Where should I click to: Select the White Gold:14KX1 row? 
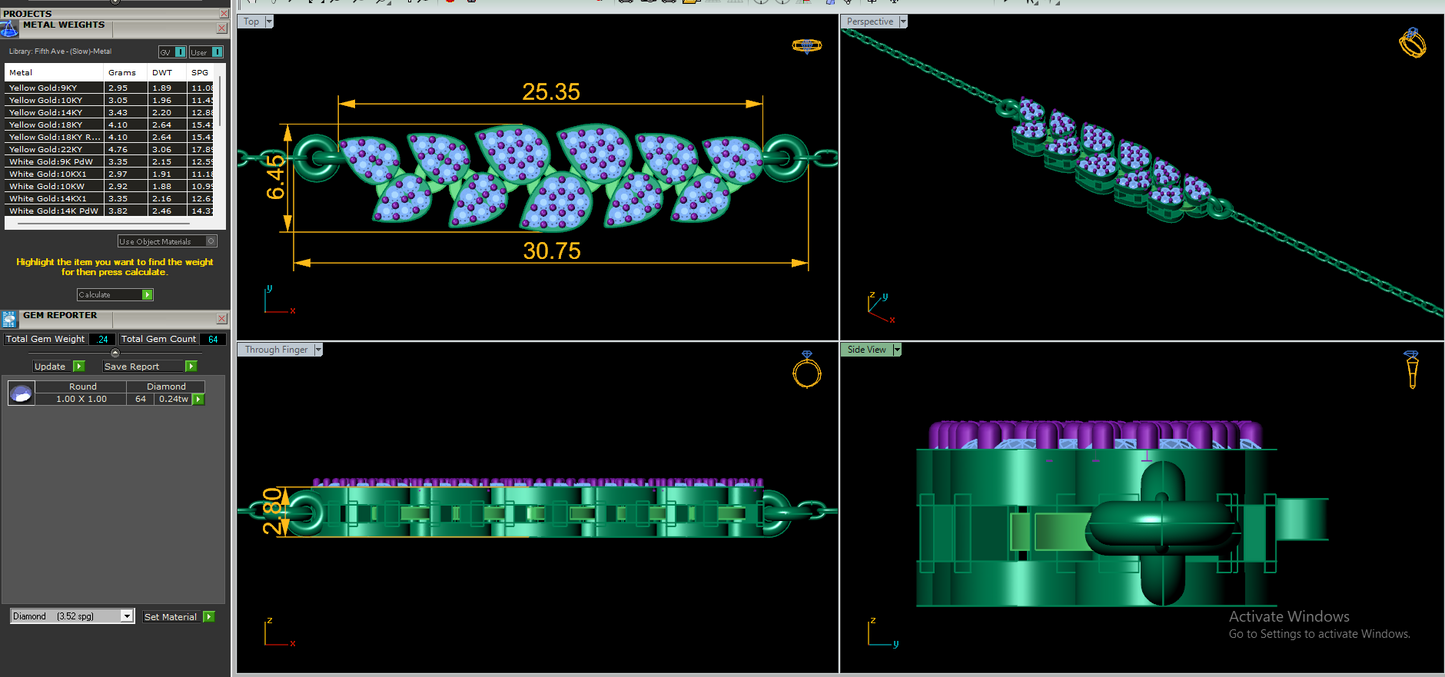[111, 199]
